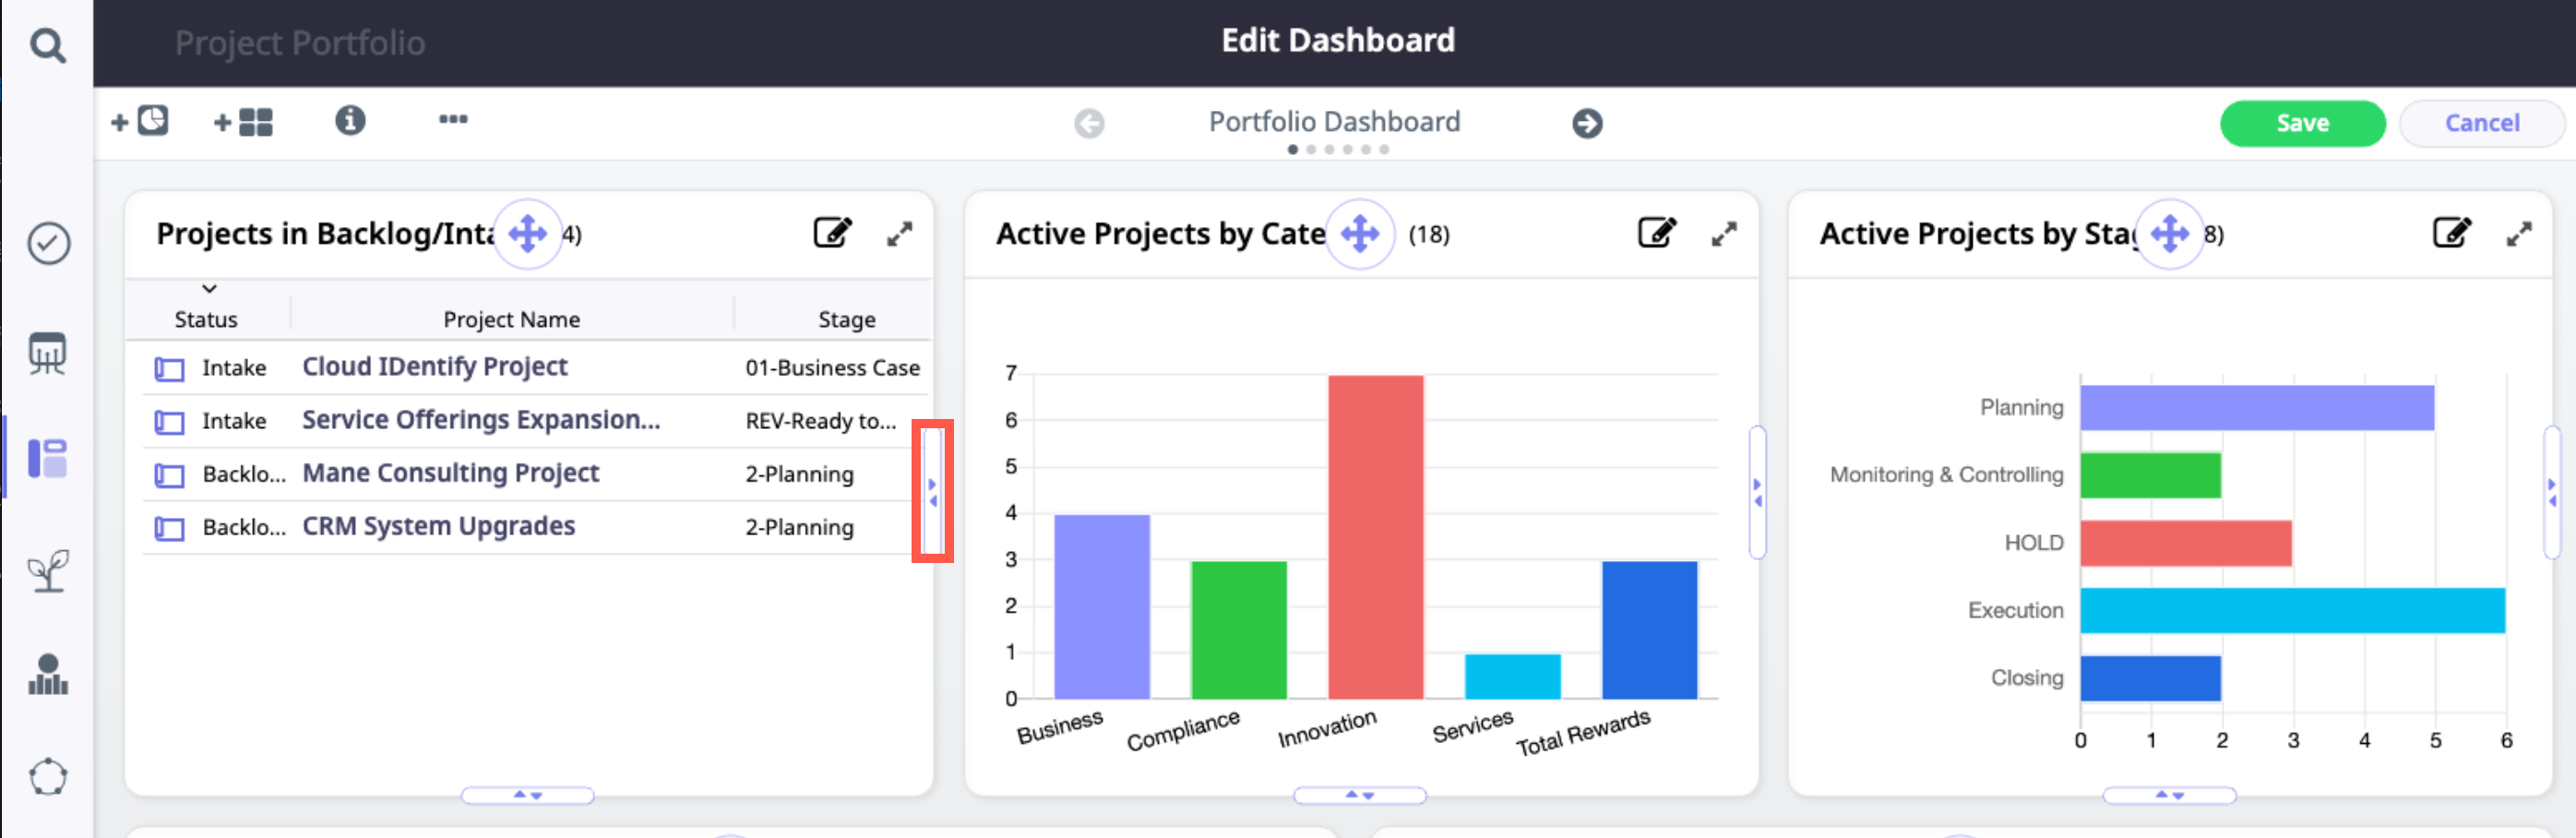The height and width of the screenshot is (838, 2576).
Task: Select the second dashboard page dot
Action: [1311, 150]
